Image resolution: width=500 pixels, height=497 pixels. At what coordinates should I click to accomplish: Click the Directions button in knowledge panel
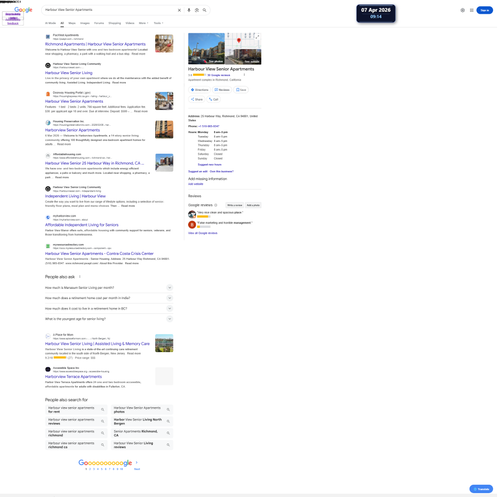tap(199, 90)
